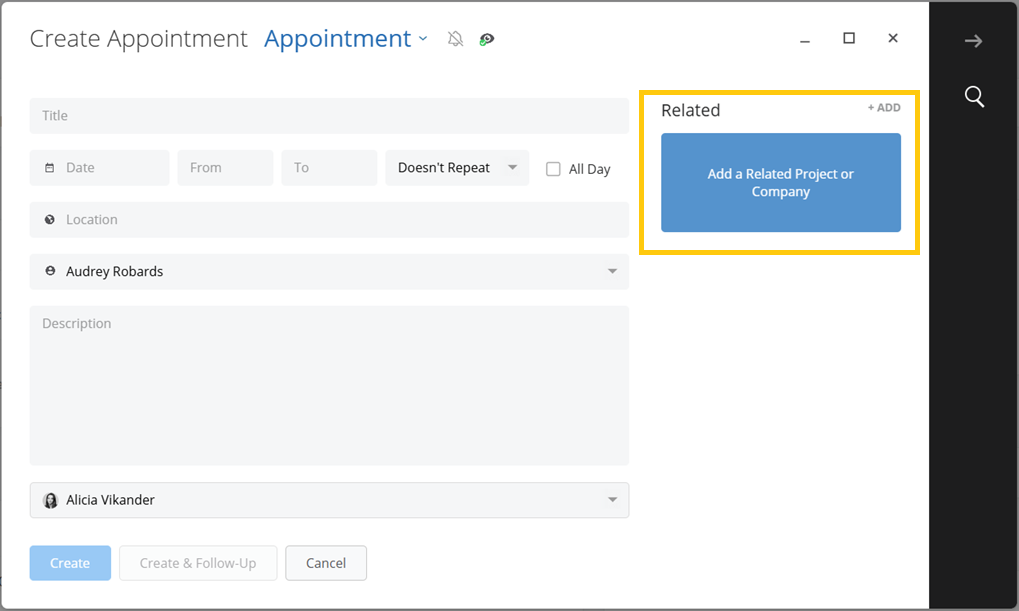
Task: Click the right arrow in dark sidebar
Action: pyautogui.click(x=974, y=42)
